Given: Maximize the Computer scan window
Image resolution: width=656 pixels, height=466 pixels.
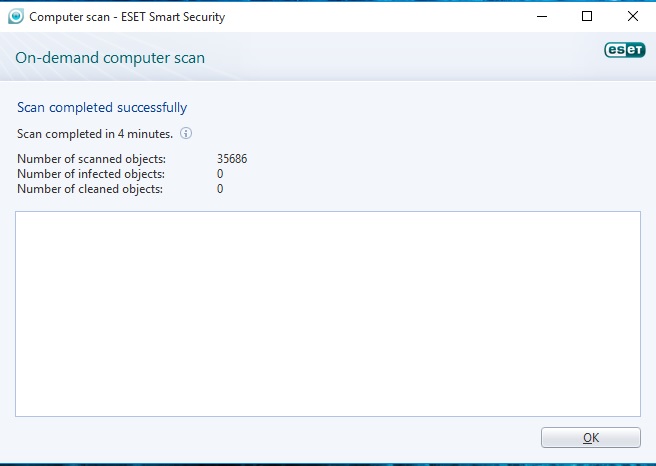Looking at the screenshot, I should [587, 17].
